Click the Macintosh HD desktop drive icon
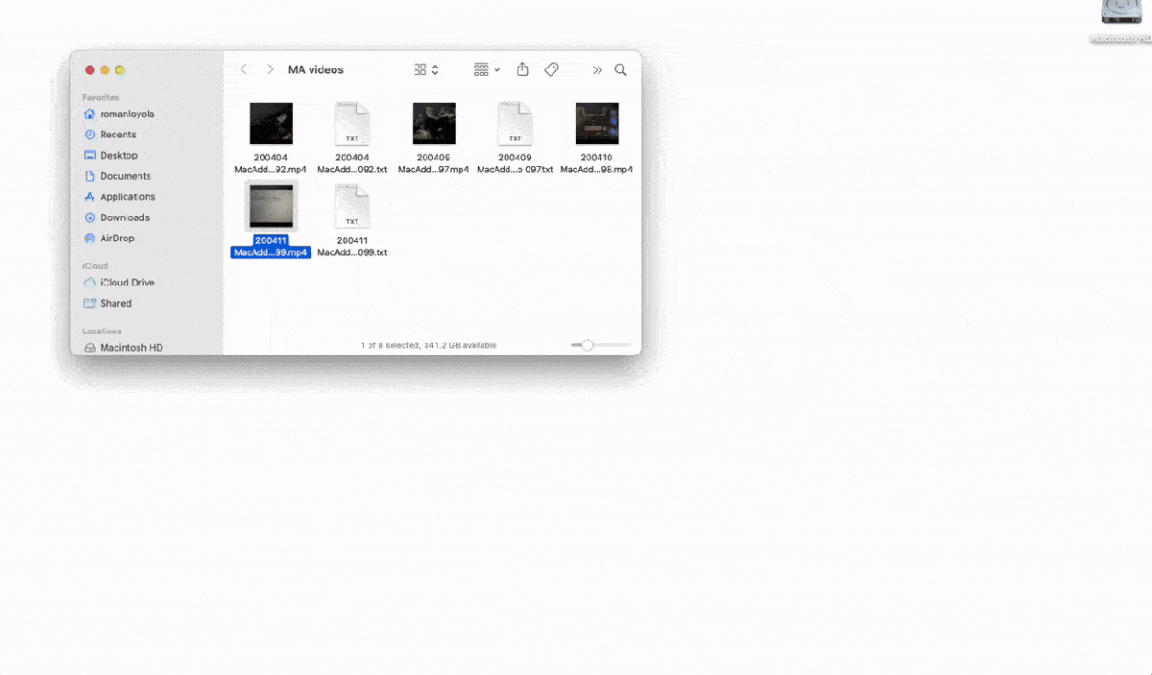Screen dimensions: 1152x675 tap(1121, 12)
